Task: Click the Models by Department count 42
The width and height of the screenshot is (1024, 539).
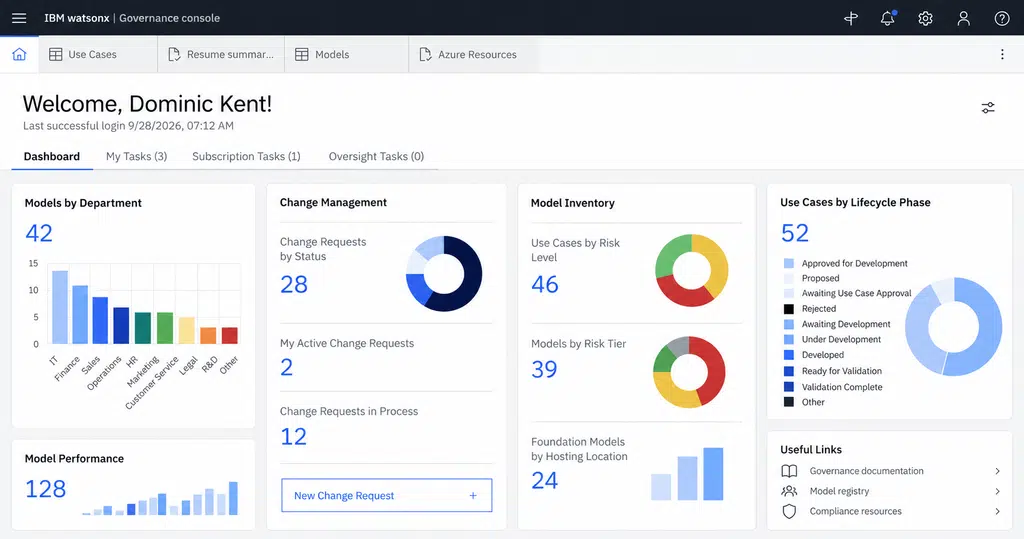Action: click(39, 233)
